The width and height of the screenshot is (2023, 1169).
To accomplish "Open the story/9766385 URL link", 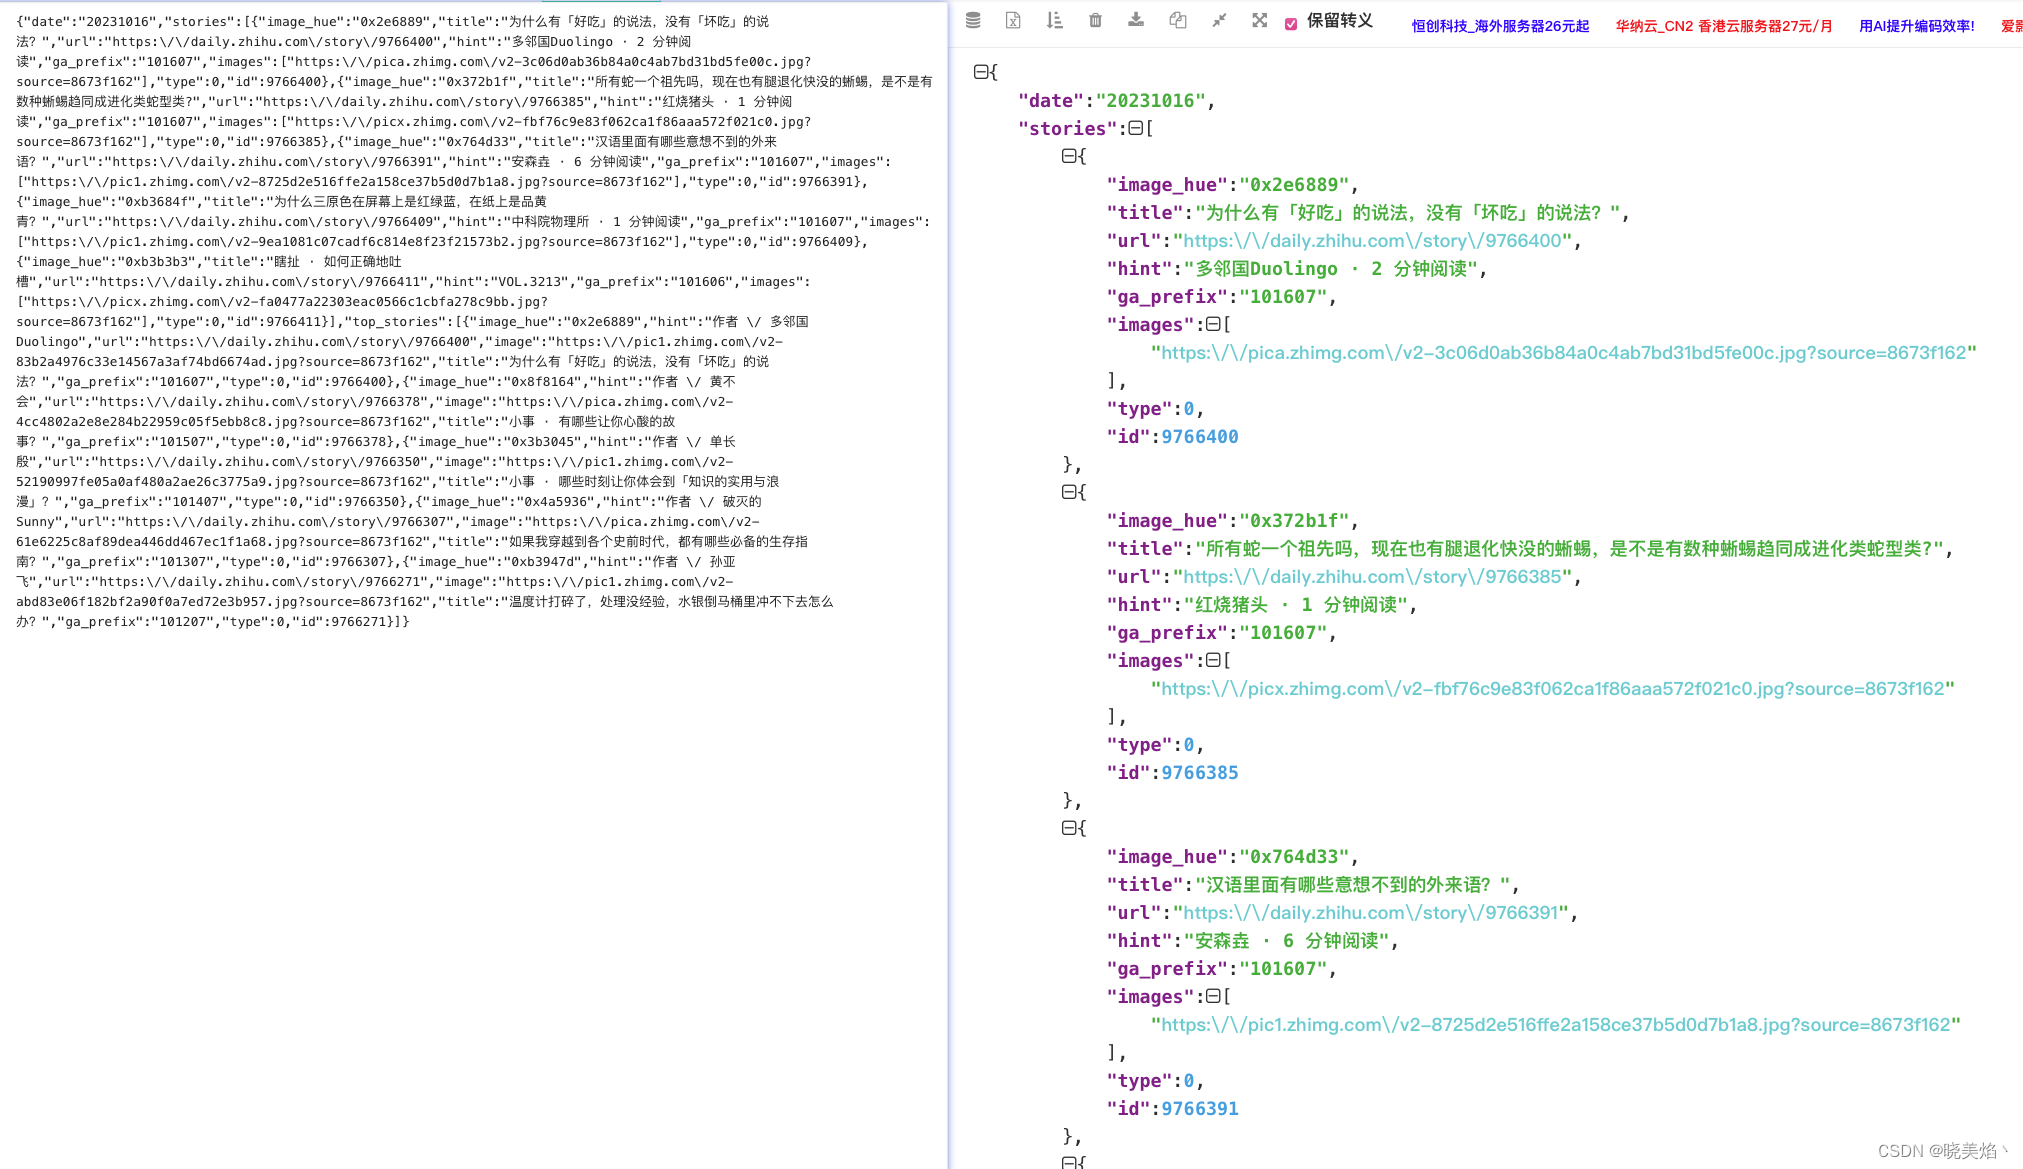I will [1373, 577].
